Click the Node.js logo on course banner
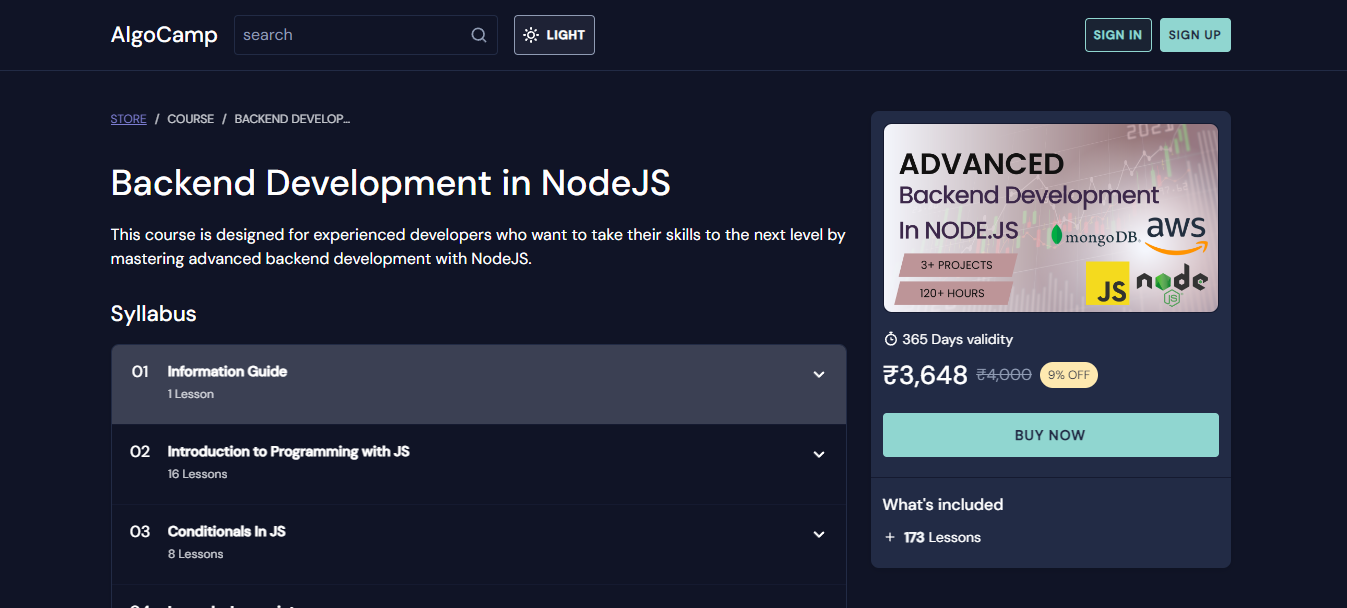This screenshot has width=1347, height=608. tap(1172, 284)
